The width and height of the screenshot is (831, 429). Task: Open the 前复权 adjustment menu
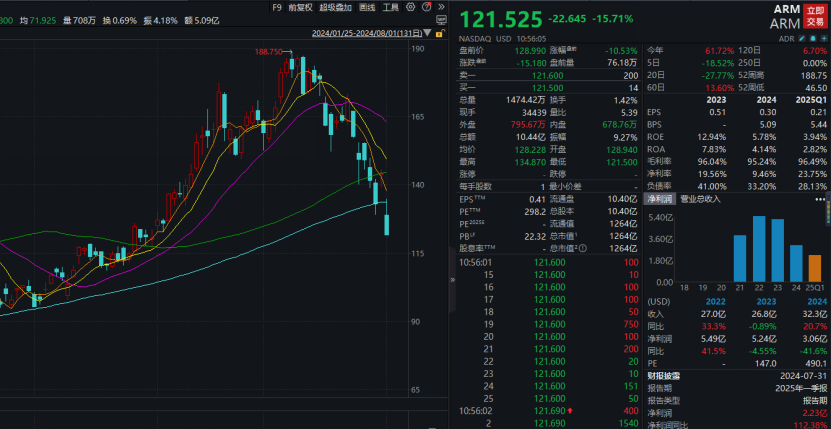pos(300,7)
